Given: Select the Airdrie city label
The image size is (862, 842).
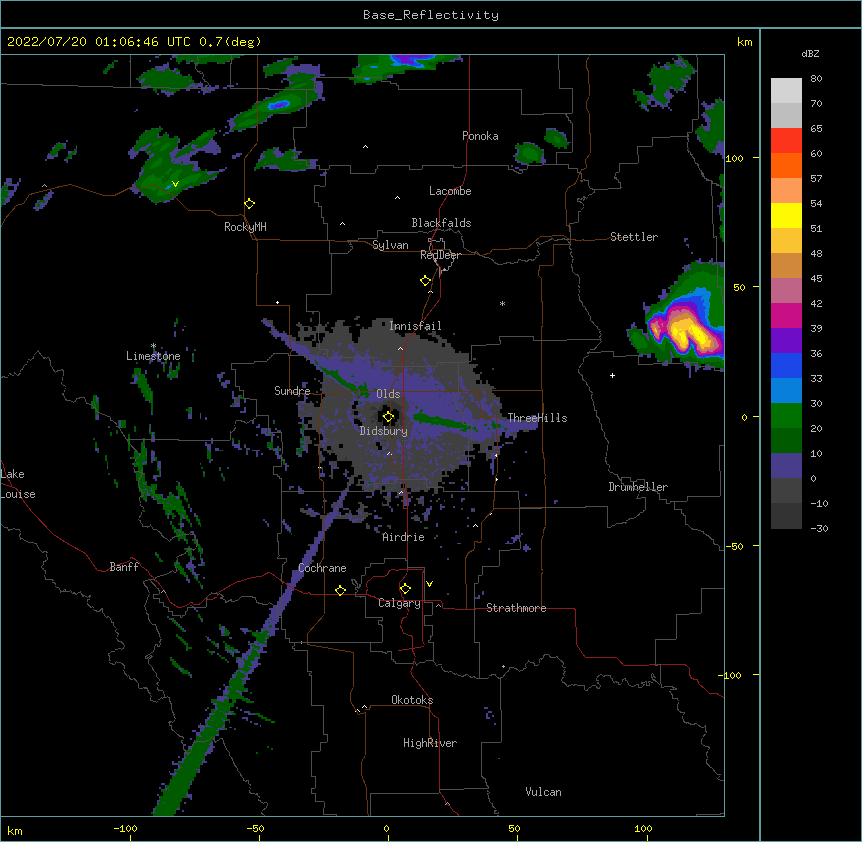Looking at the screenshot, I should 404,537.
